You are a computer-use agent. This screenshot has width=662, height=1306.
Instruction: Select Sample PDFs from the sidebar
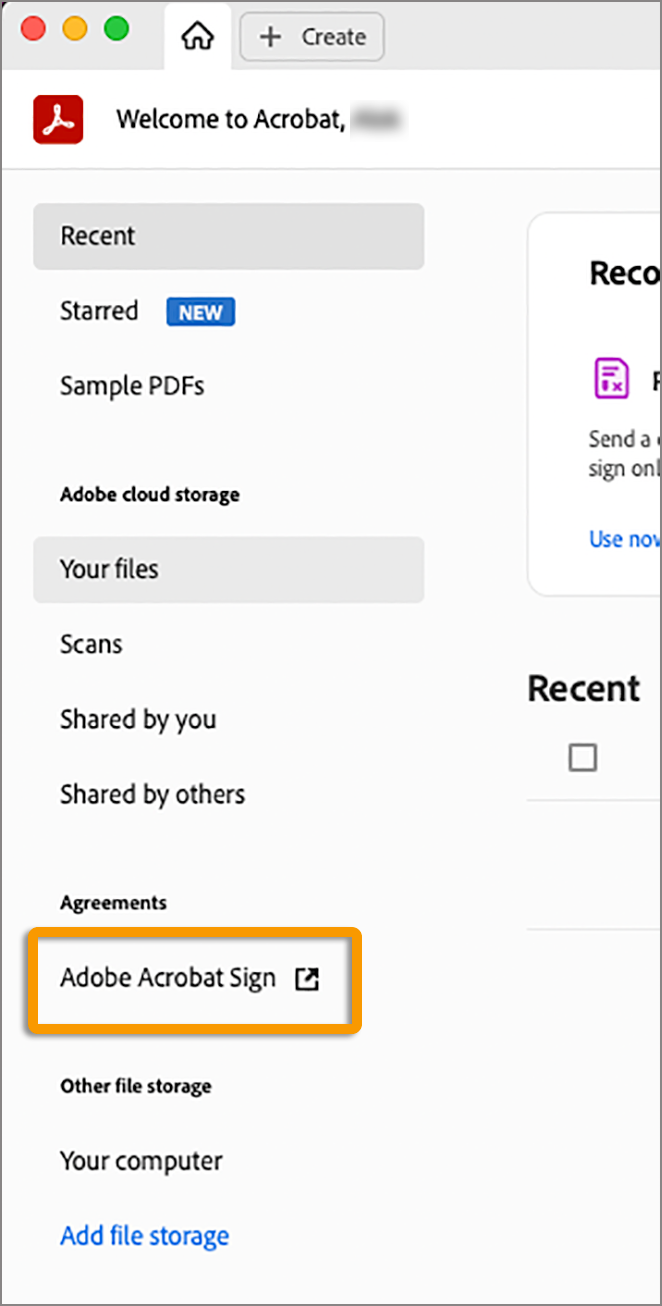[x=132, y=386]
